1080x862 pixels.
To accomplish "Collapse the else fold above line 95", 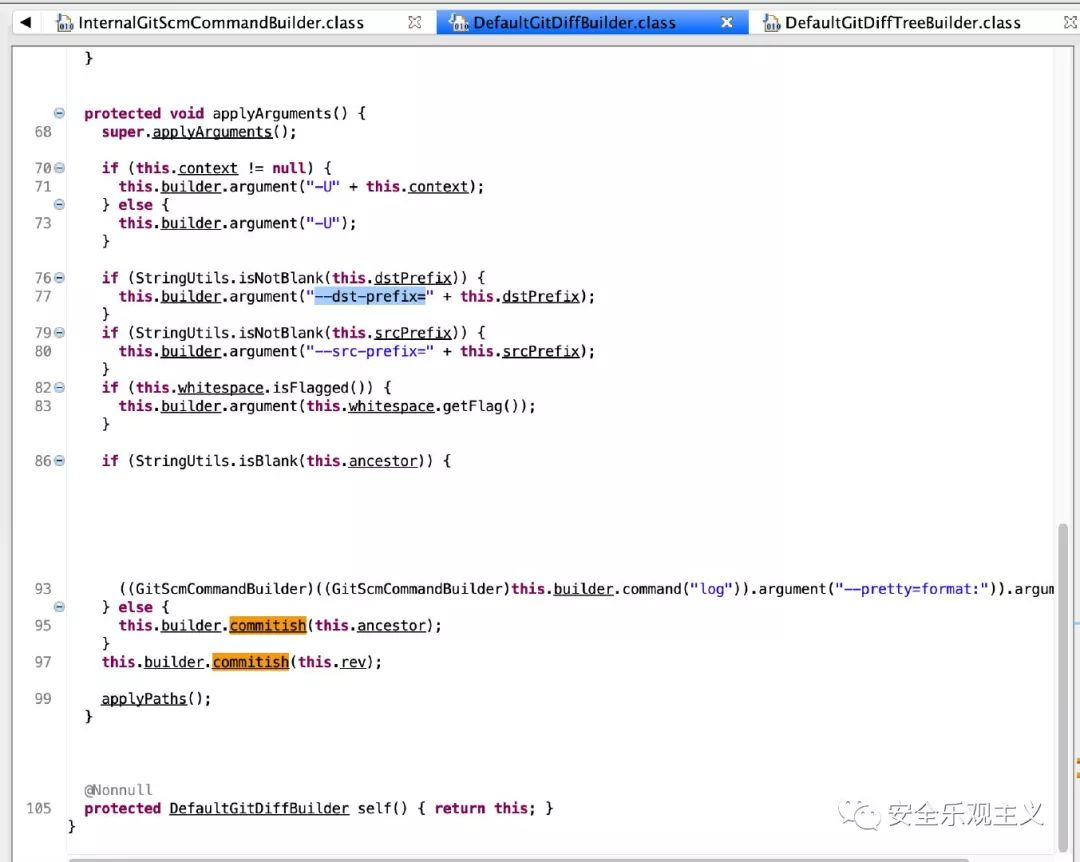I will click(59, 607).
